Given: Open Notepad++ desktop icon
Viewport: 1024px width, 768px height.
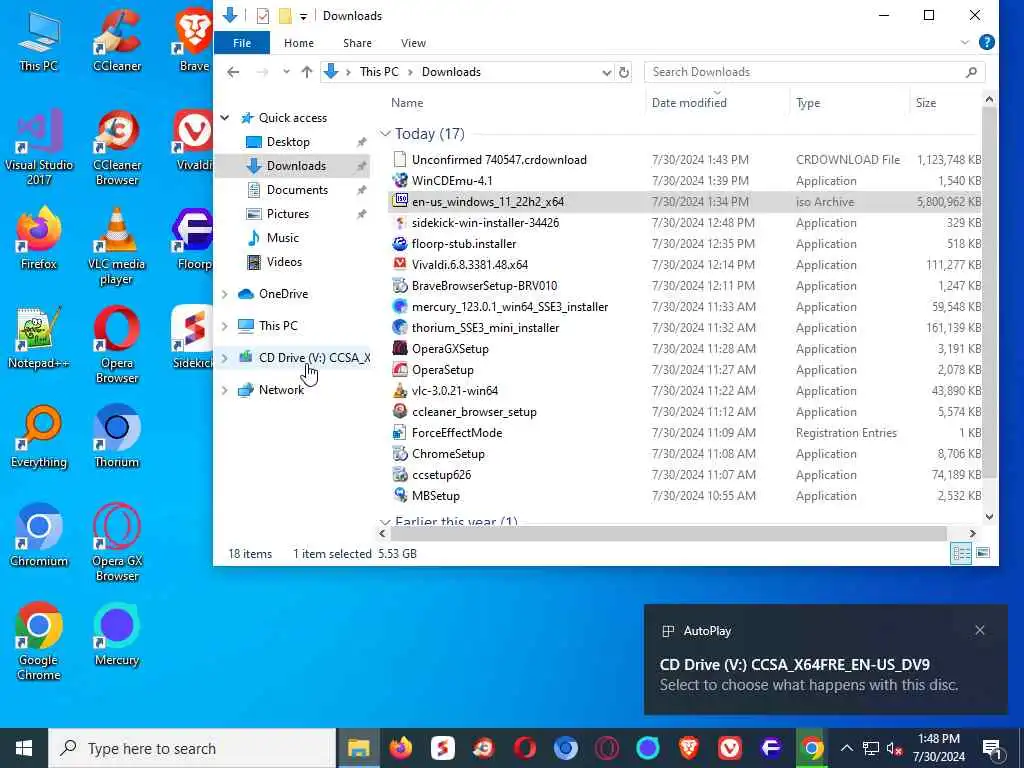Looking at the screenshot, I should tap(39, 338).
